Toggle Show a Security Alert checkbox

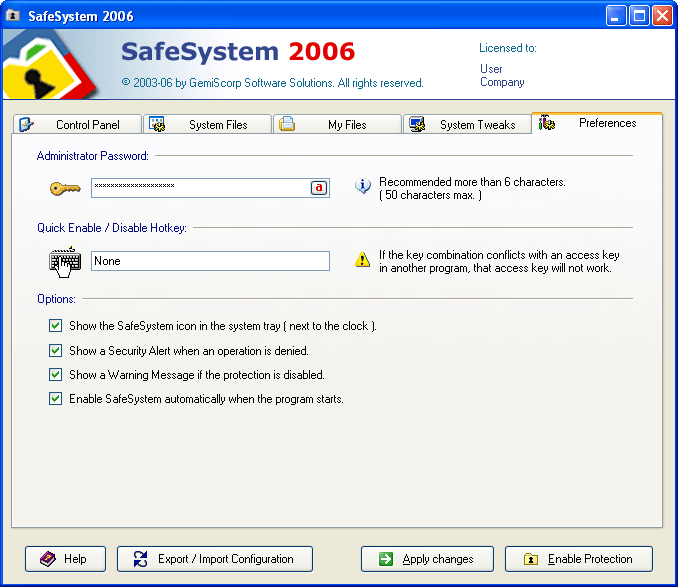[55, 350]
